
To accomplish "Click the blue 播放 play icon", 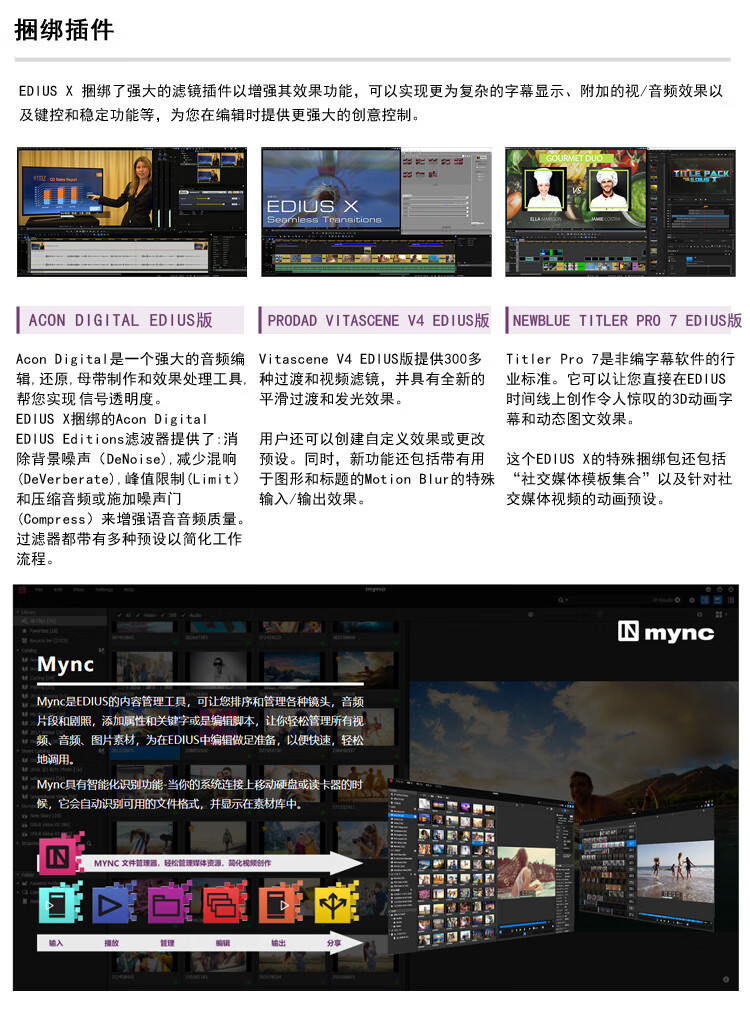I will tap(113, 903).
